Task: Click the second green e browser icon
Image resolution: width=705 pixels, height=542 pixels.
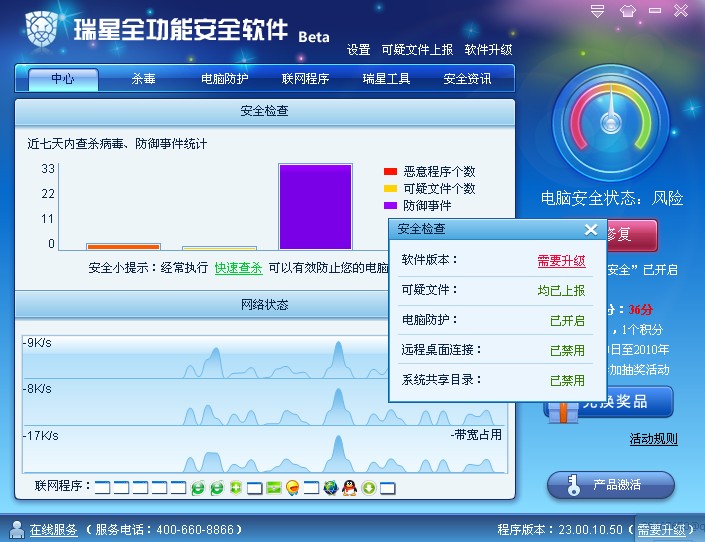Action: pos(217,488)
